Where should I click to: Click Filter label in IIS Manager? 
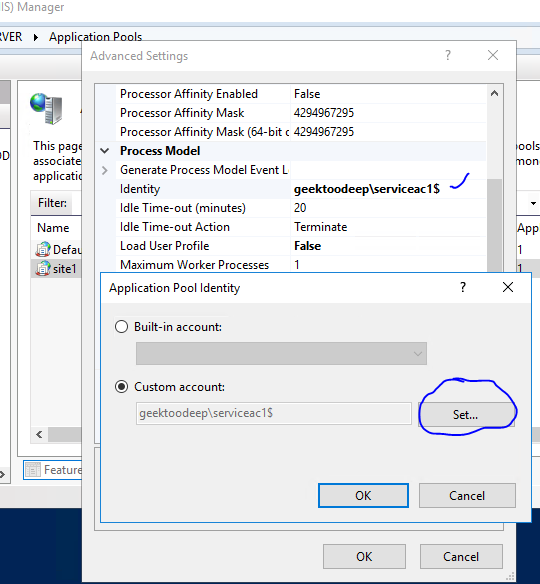point(53,203)
